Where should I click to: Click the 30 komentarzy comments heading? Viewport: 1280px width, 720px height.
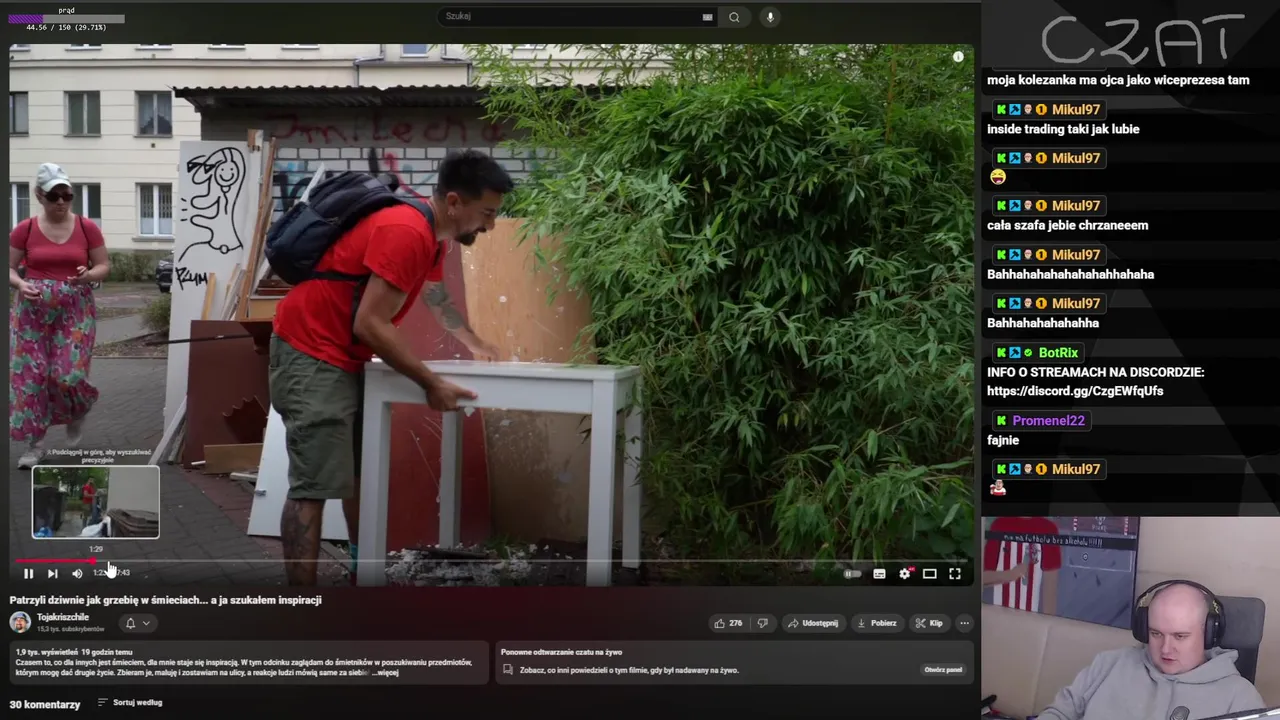(x=45, y=704)
